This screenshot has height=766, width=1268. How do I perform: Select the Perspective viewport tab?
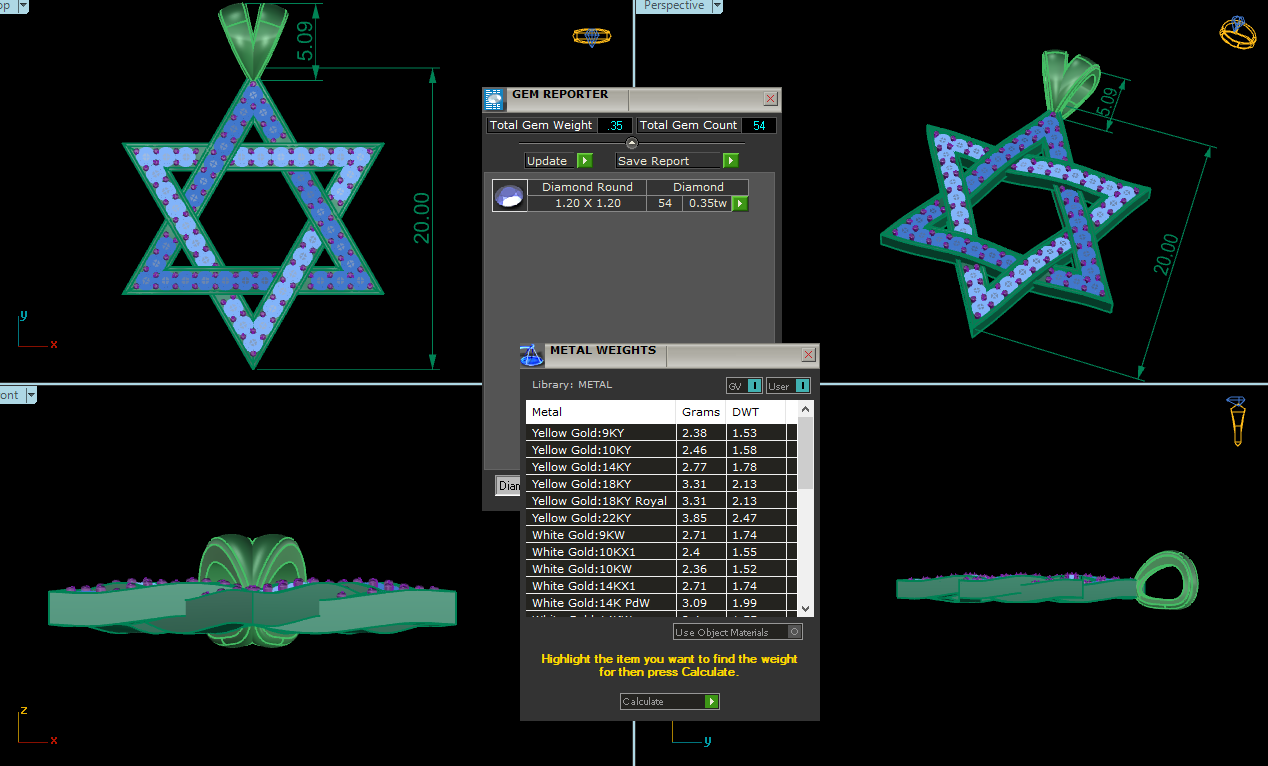point(673,6)
